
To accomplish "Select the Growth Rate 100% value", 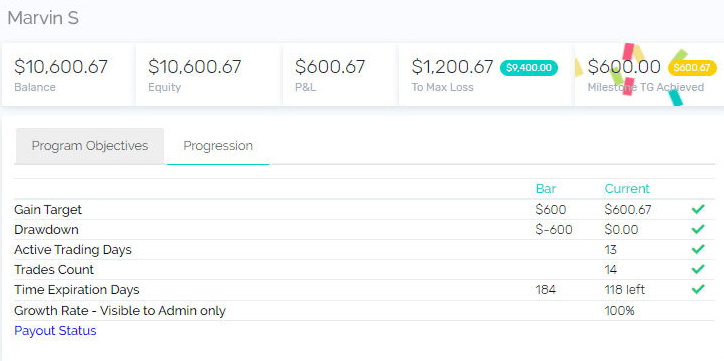I will coord(620,311).
